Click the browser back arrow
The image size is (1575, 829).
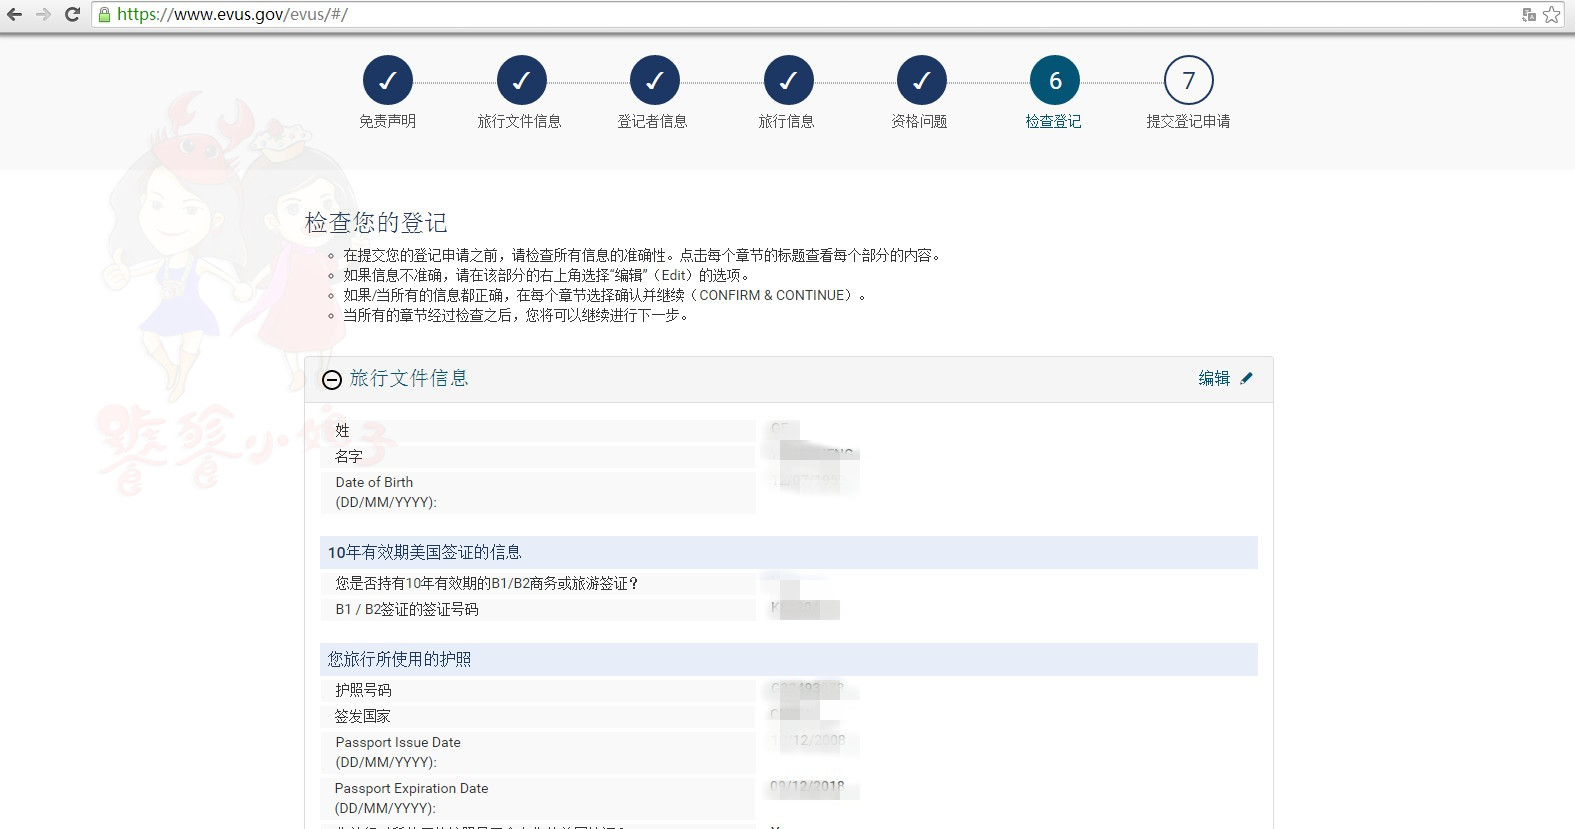(x=14, y=14)
